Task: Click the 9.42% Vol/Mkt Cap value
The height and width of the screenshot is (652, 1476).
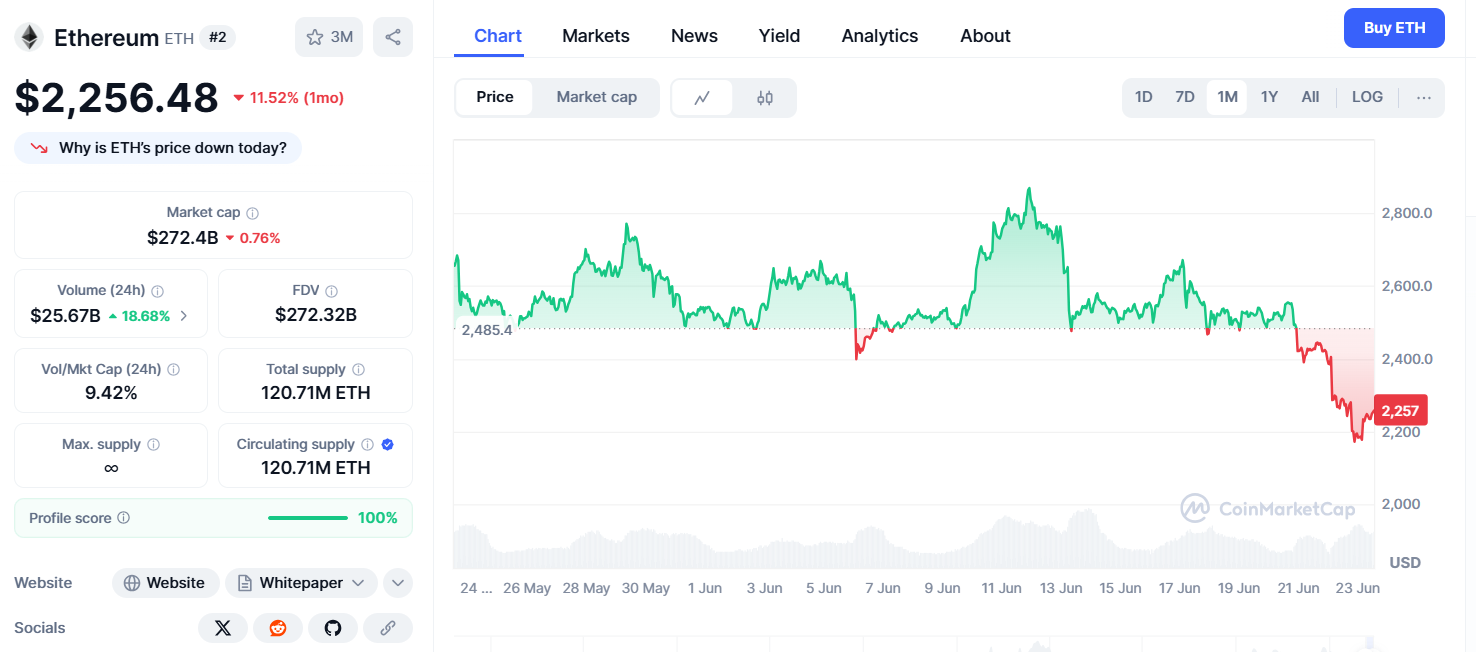Action: tap(111, 393)
